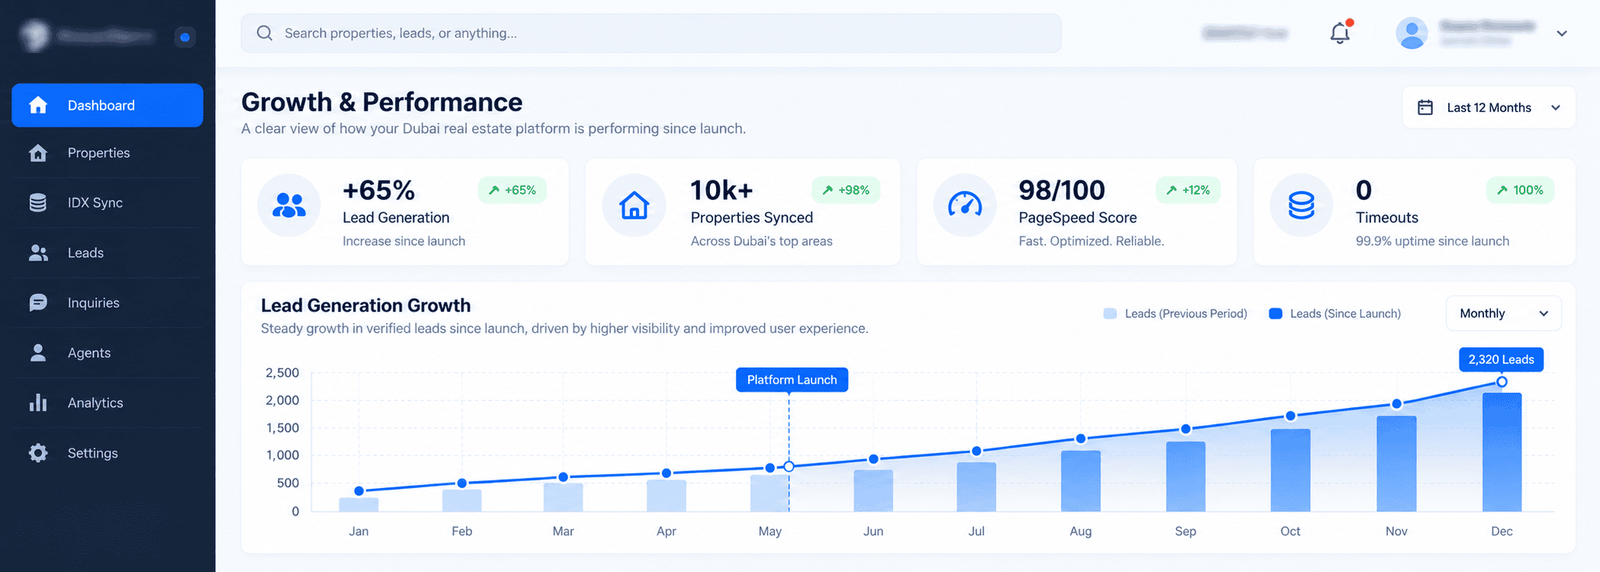
Task: Click in the search properties input field
Action: pos(651,33)
